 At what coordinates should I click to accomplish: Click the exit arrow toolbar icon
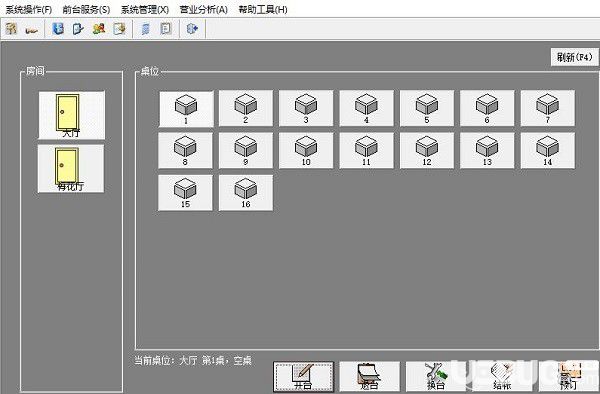click(x=192, y=29)
